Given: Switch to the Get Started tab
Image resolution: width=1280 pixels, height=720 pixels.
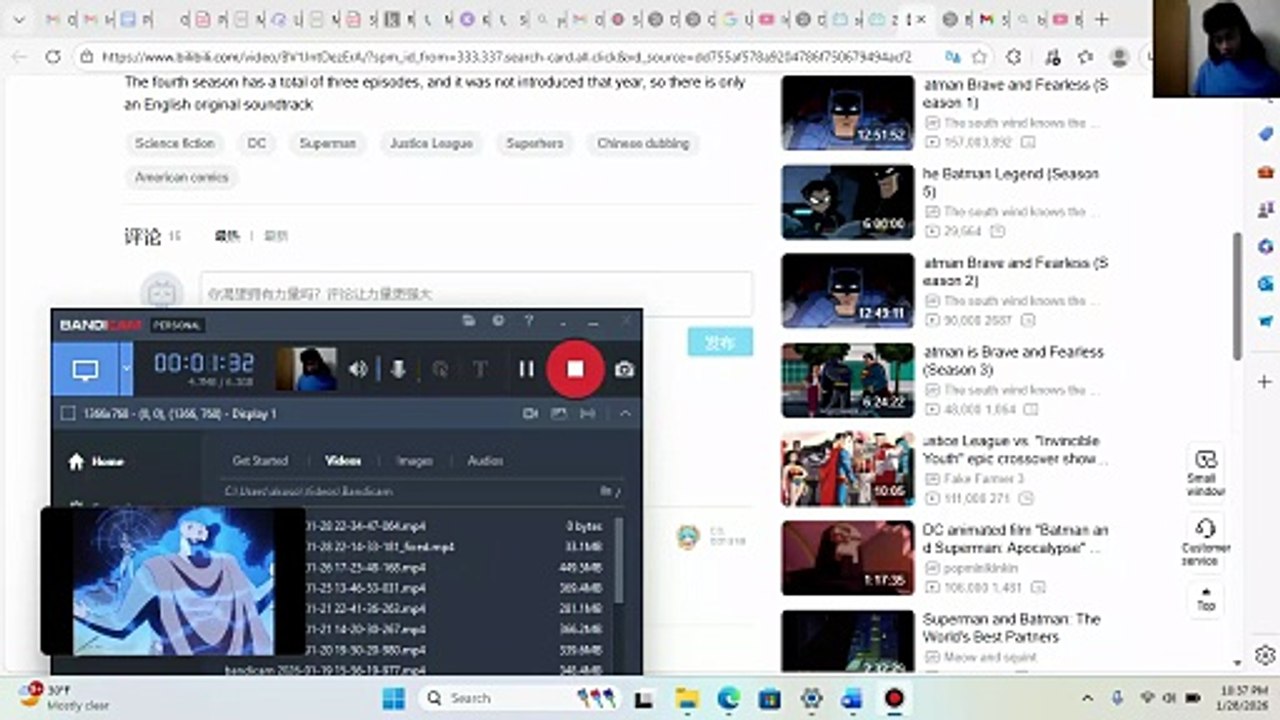Looking at the screenshot, I should coord(260,461).
